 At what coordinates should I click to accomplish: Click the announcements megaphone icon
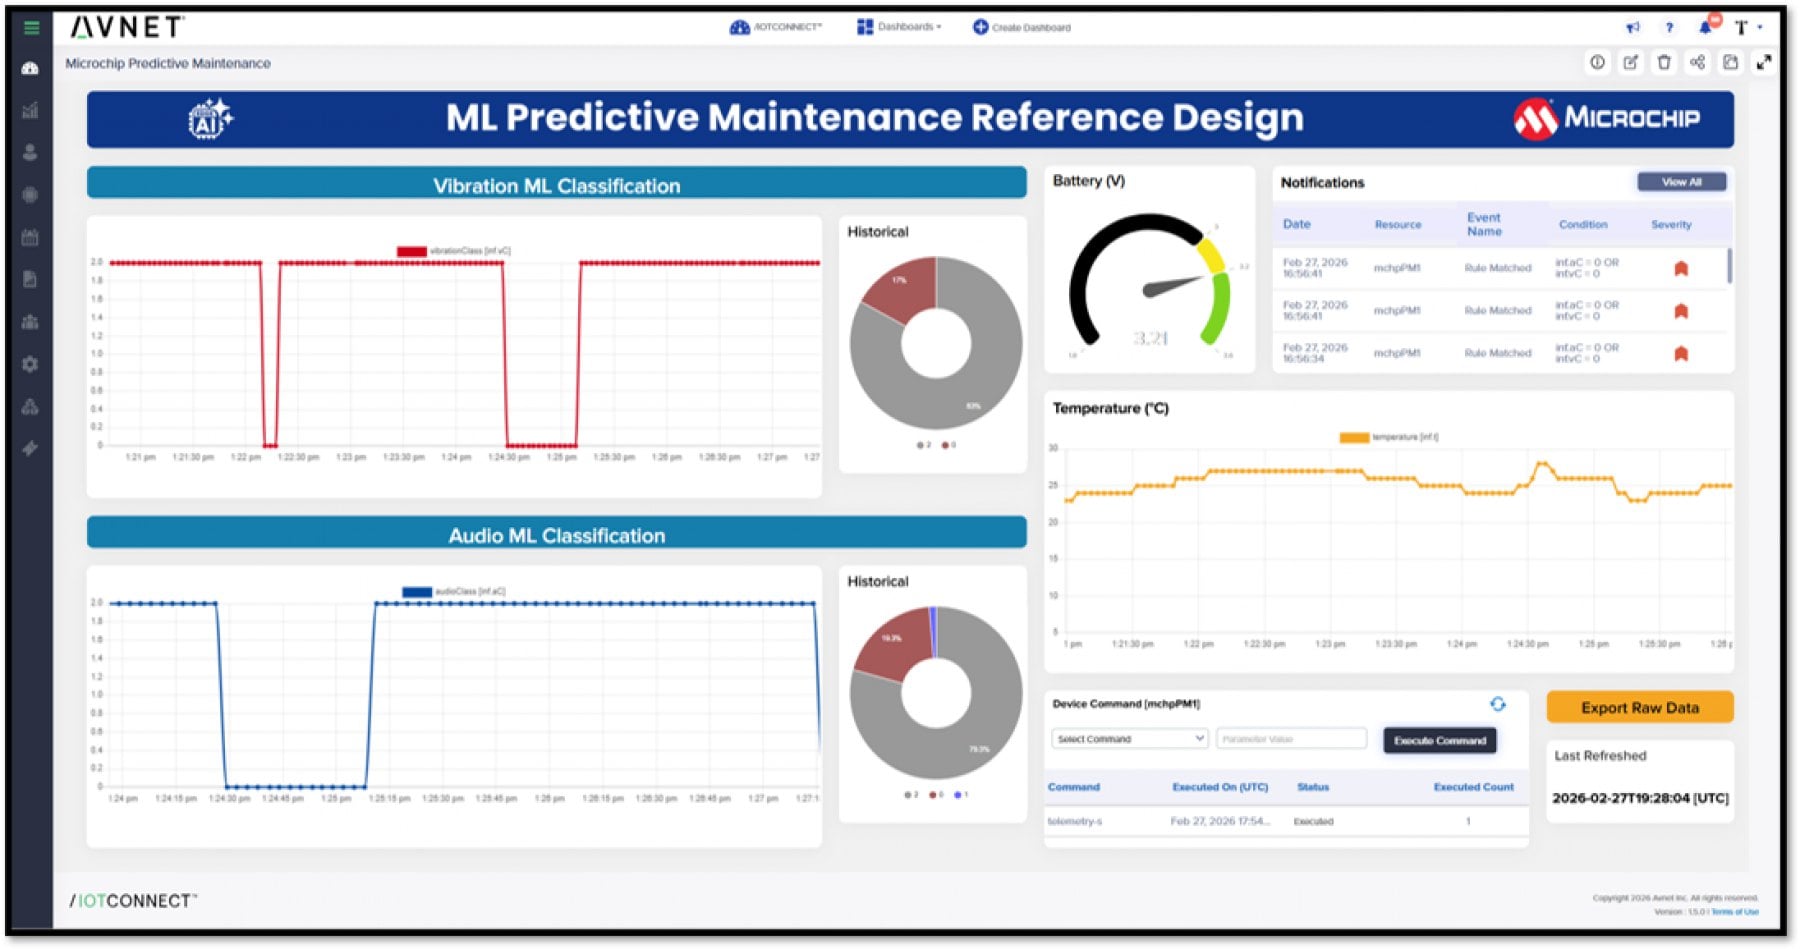point(1633,28)
